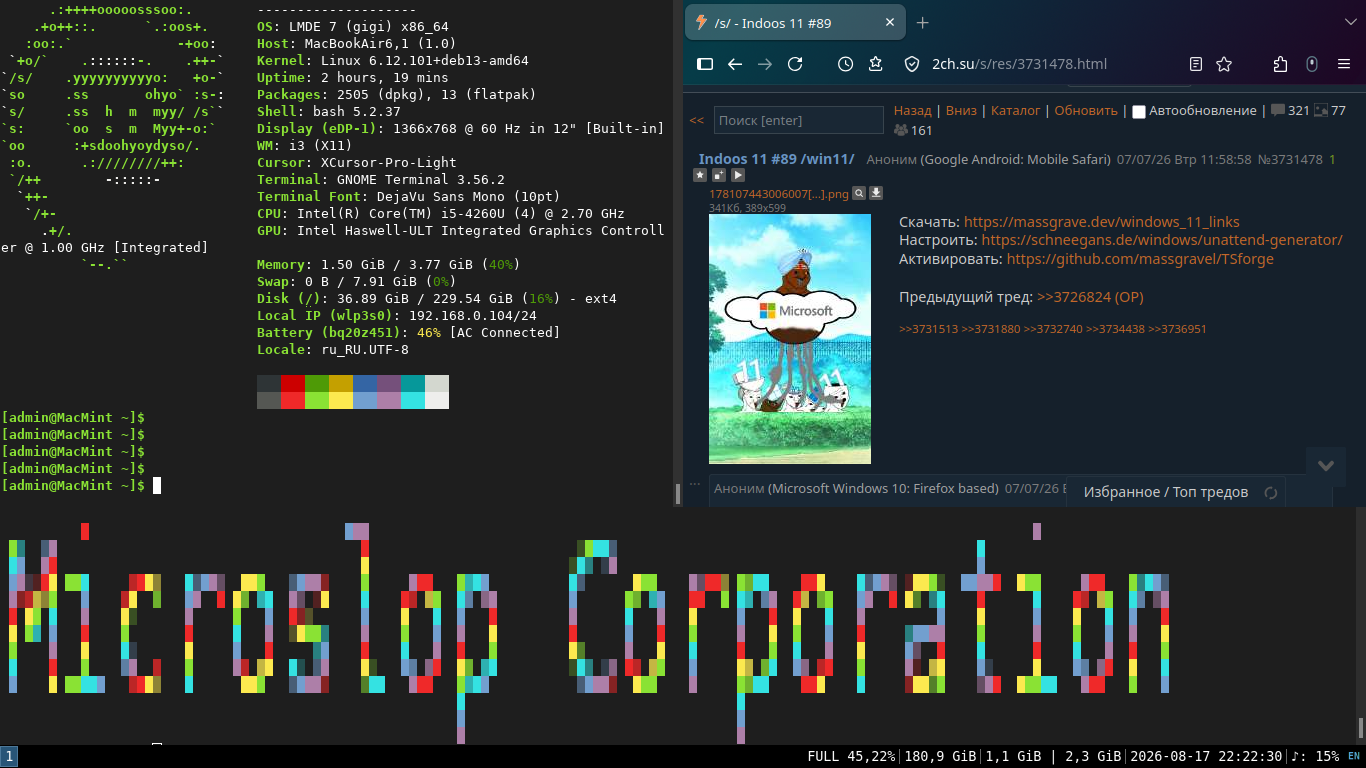Image resolution: width=1366 pixels, height=768 pixels.
Task: Click the 180,9 GiB disk status entry
Action: (941, 756)
